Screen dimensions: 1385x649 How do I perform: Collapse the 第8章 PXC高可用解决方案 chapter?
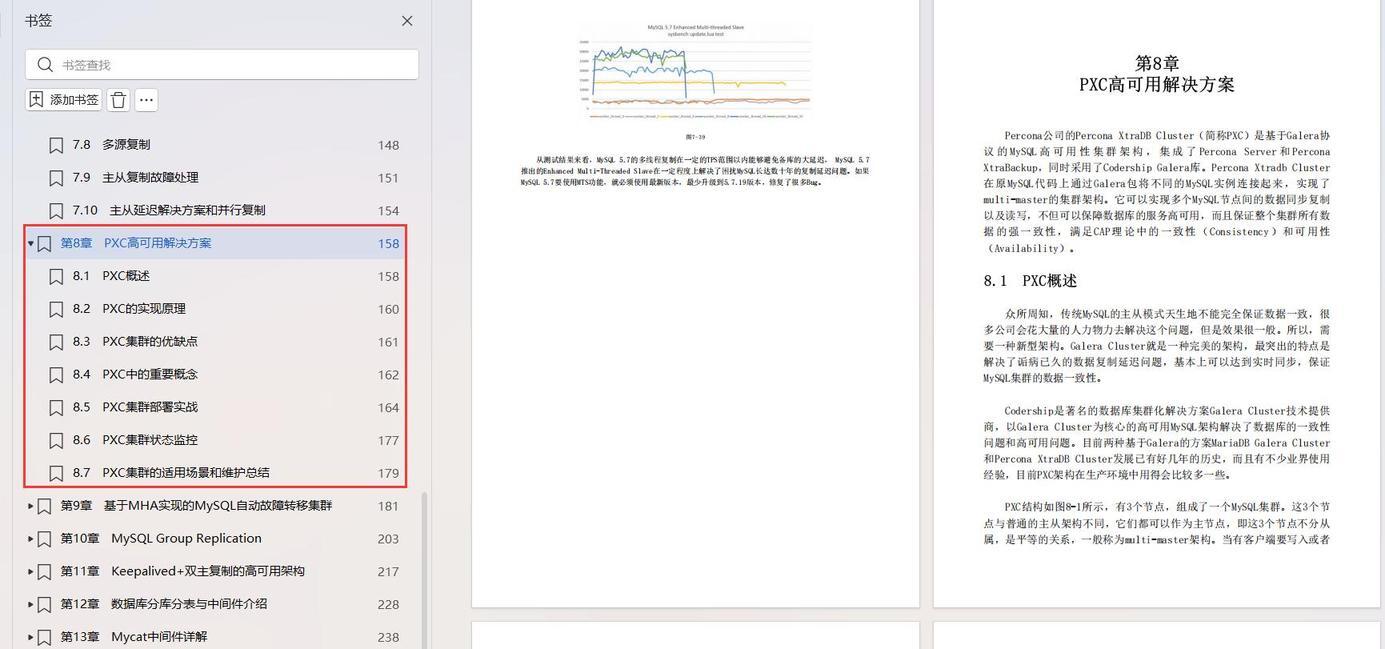click(31, 243)
